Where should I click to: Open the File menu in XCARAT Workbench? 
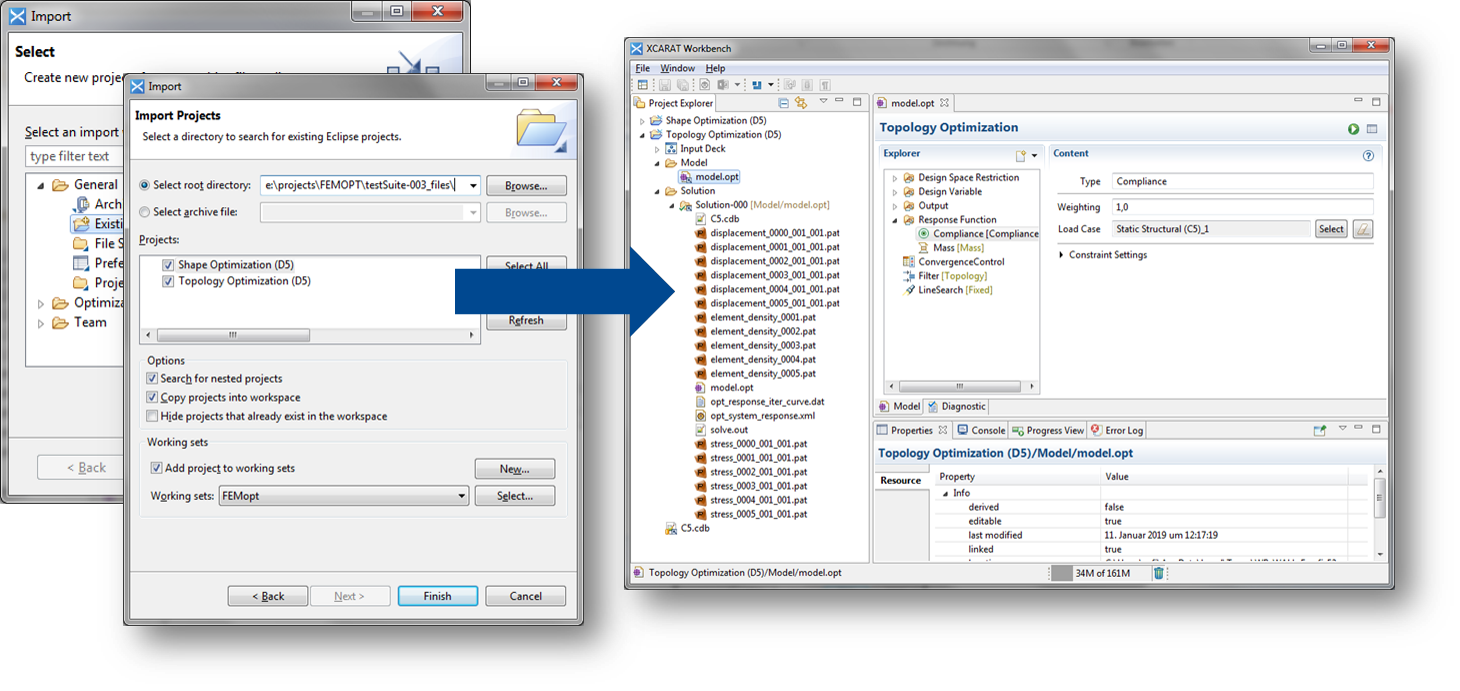[643, 68]
